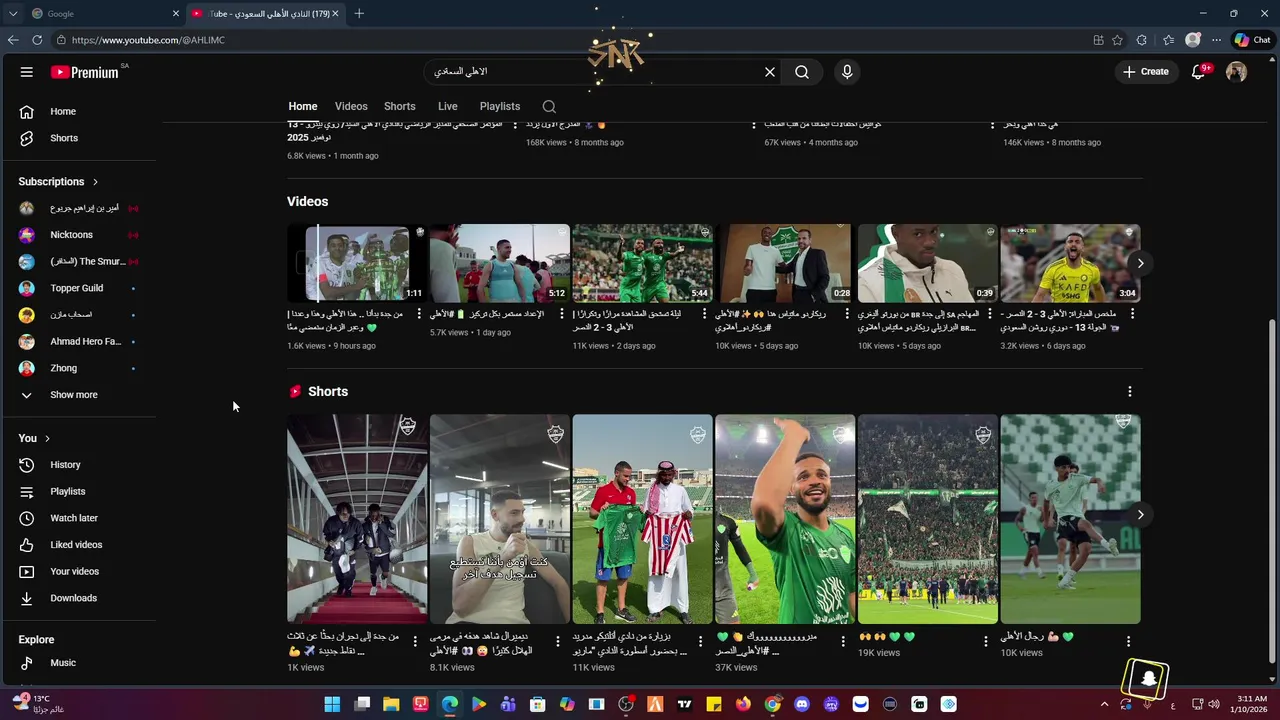Open Topper Guild subscription channel

pyautogui.click(x=77, y=288)
